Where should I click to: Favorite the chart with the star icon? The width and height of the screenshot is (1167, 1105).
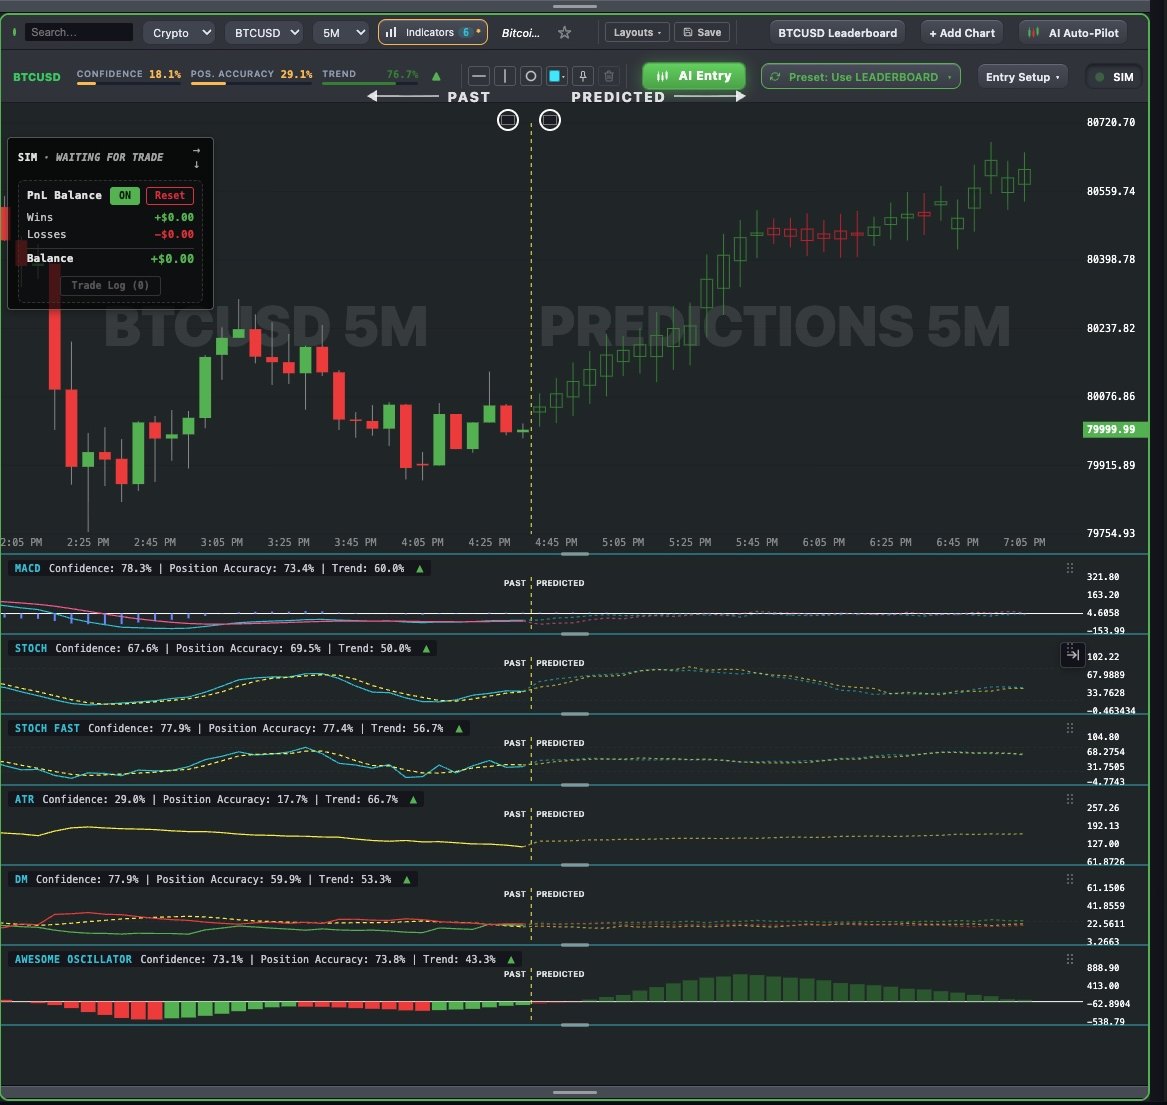point(564,33)
